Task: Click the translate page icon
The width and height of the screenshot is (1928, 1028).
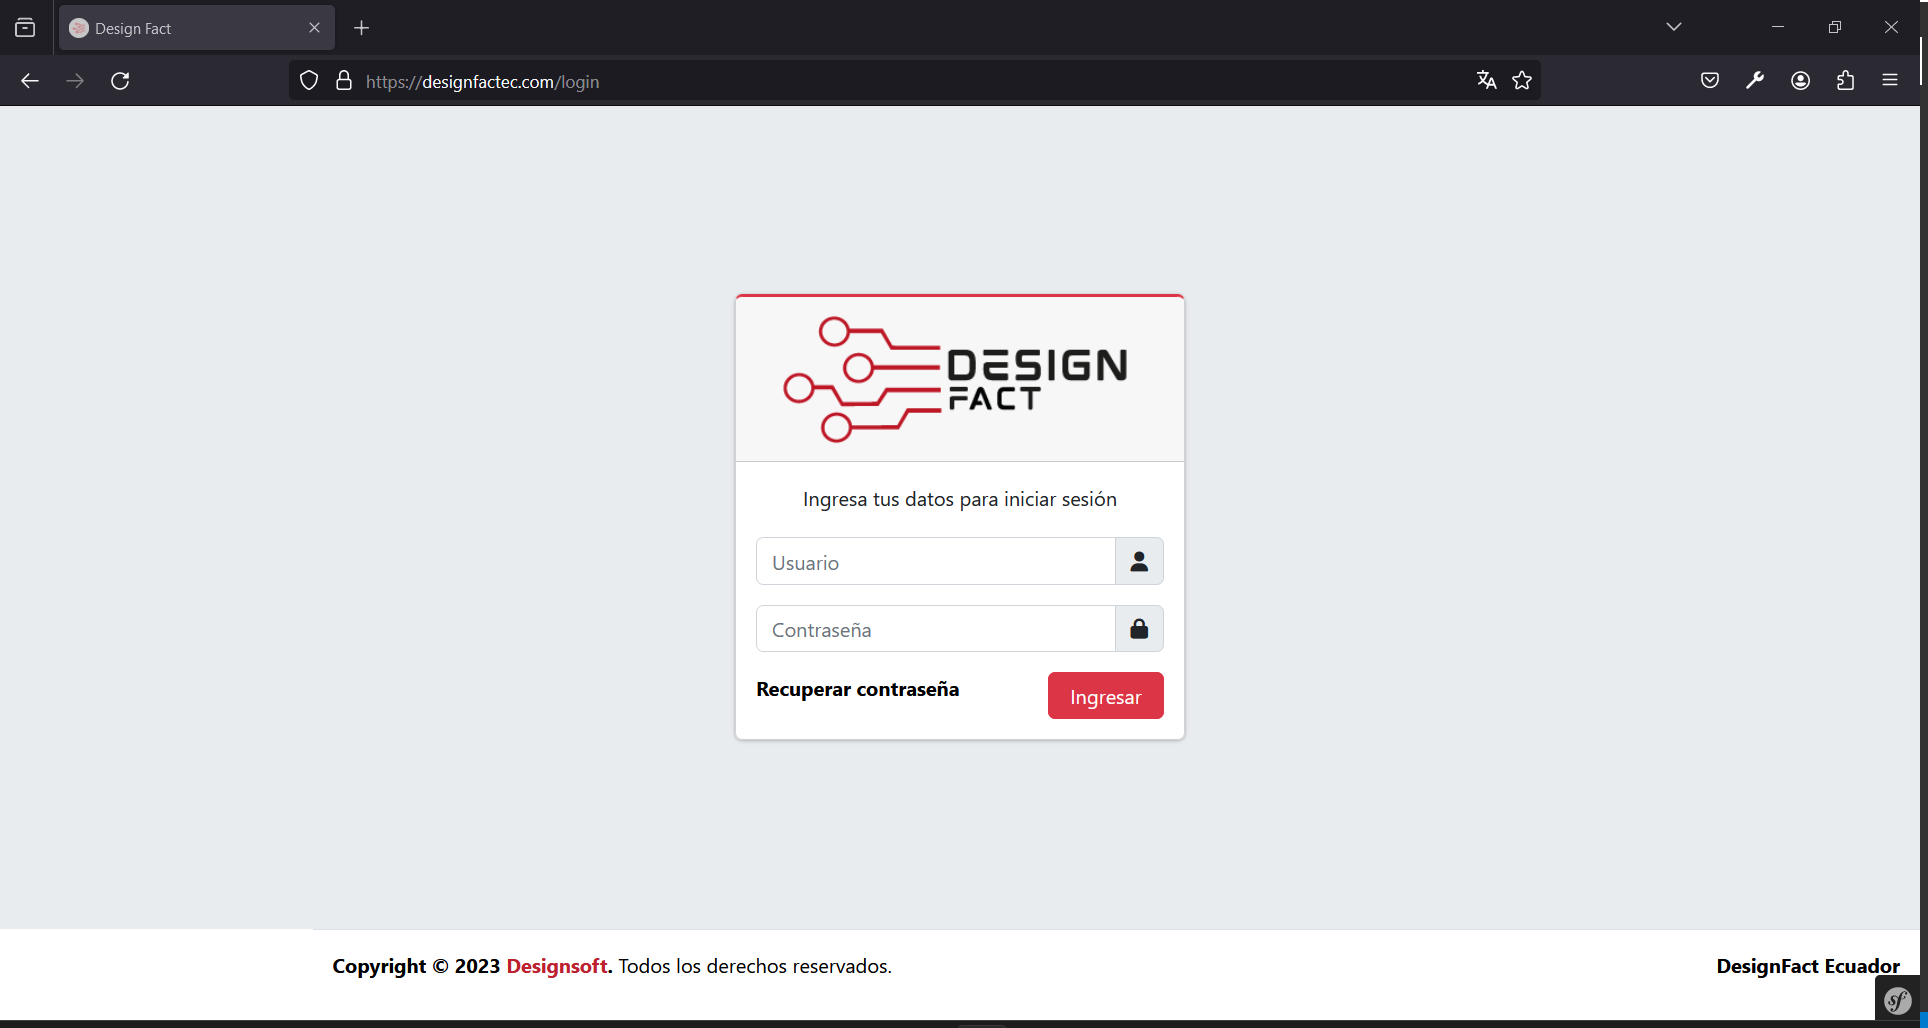Action: [1486, 81]
